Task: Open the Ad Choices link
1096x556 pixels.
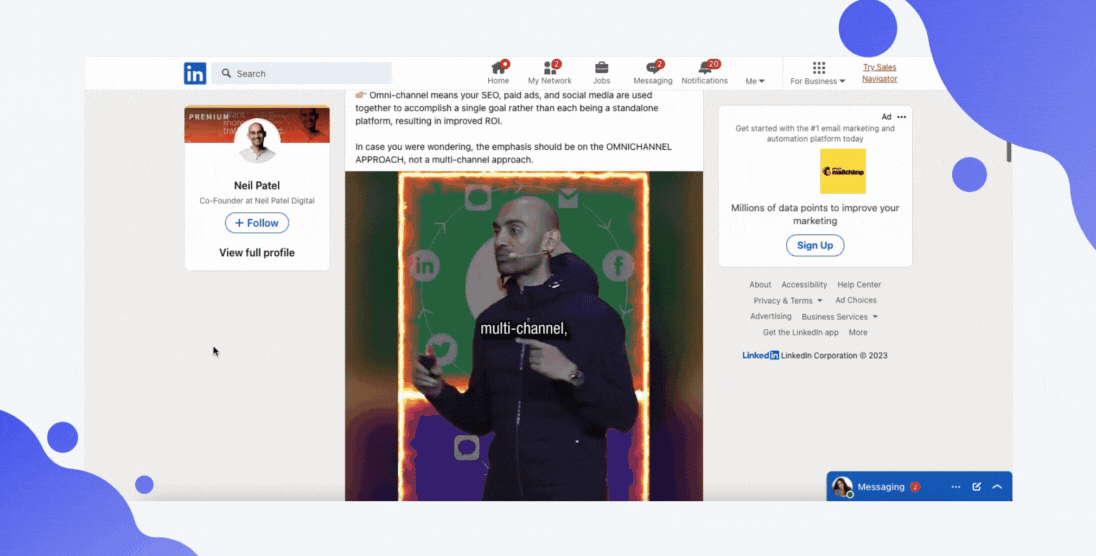Action: point(856,300)
